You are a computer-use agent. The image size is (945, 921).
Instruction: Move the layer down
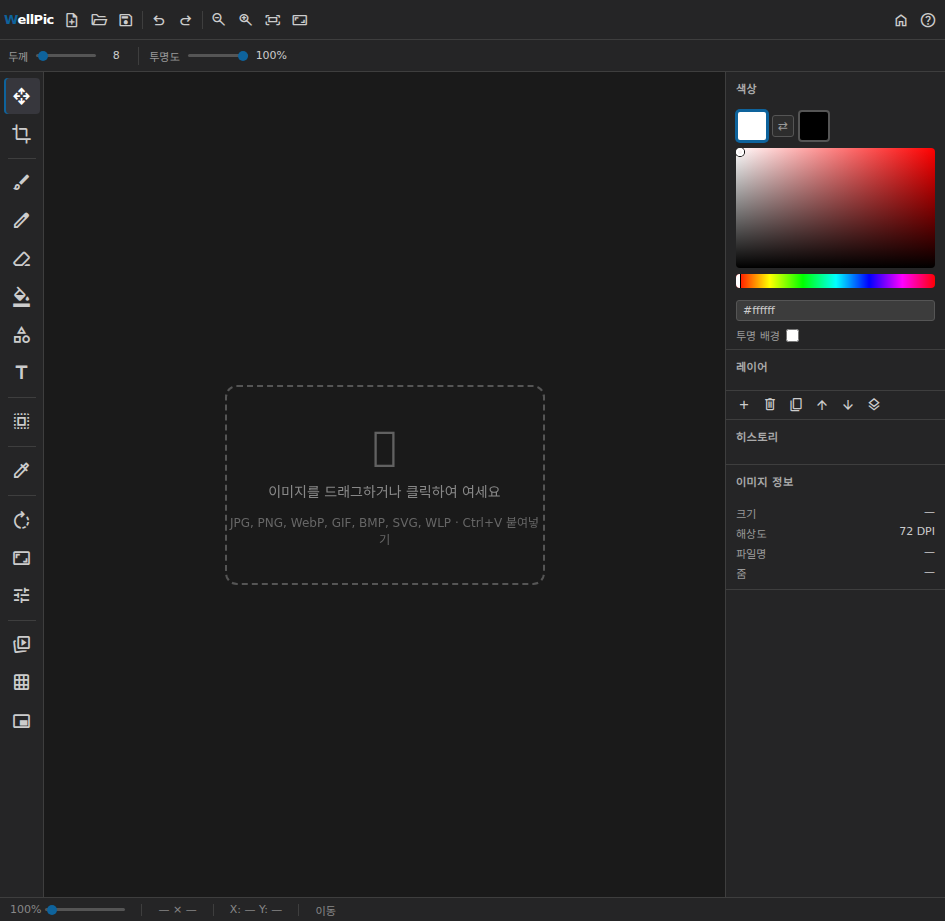(848, 405)
